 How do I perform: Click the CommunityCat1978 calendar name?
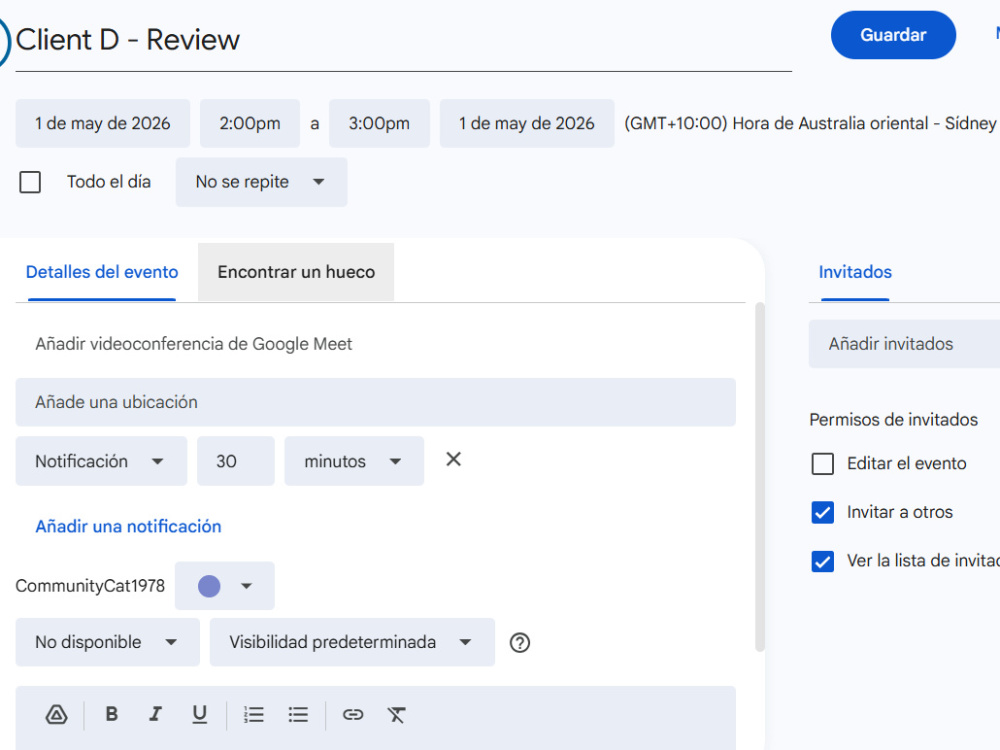(x=90, y=586)
